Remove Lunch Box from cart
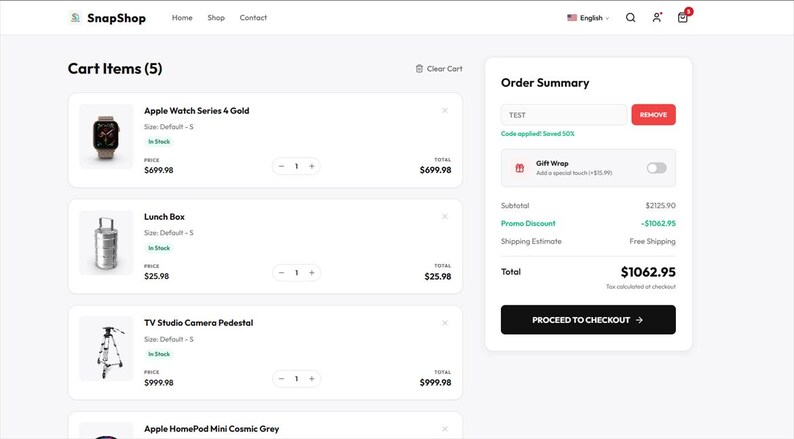 tap(445, 217)
